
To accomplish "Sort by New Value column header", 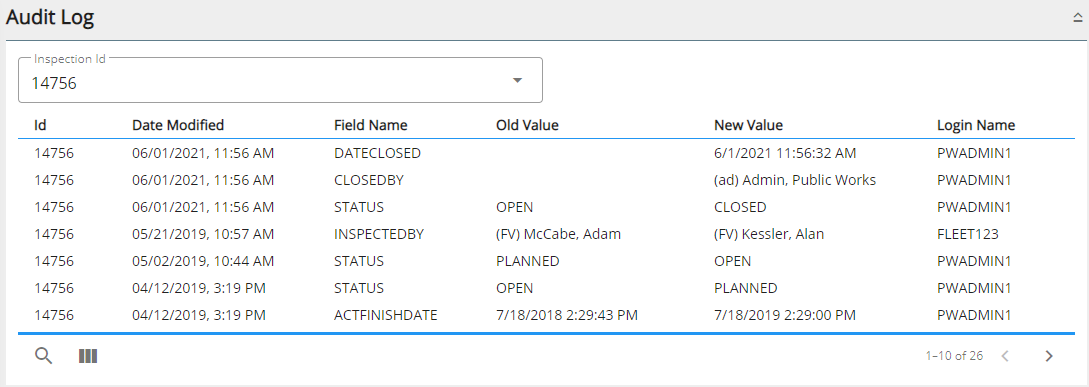I will click(748, 125).
